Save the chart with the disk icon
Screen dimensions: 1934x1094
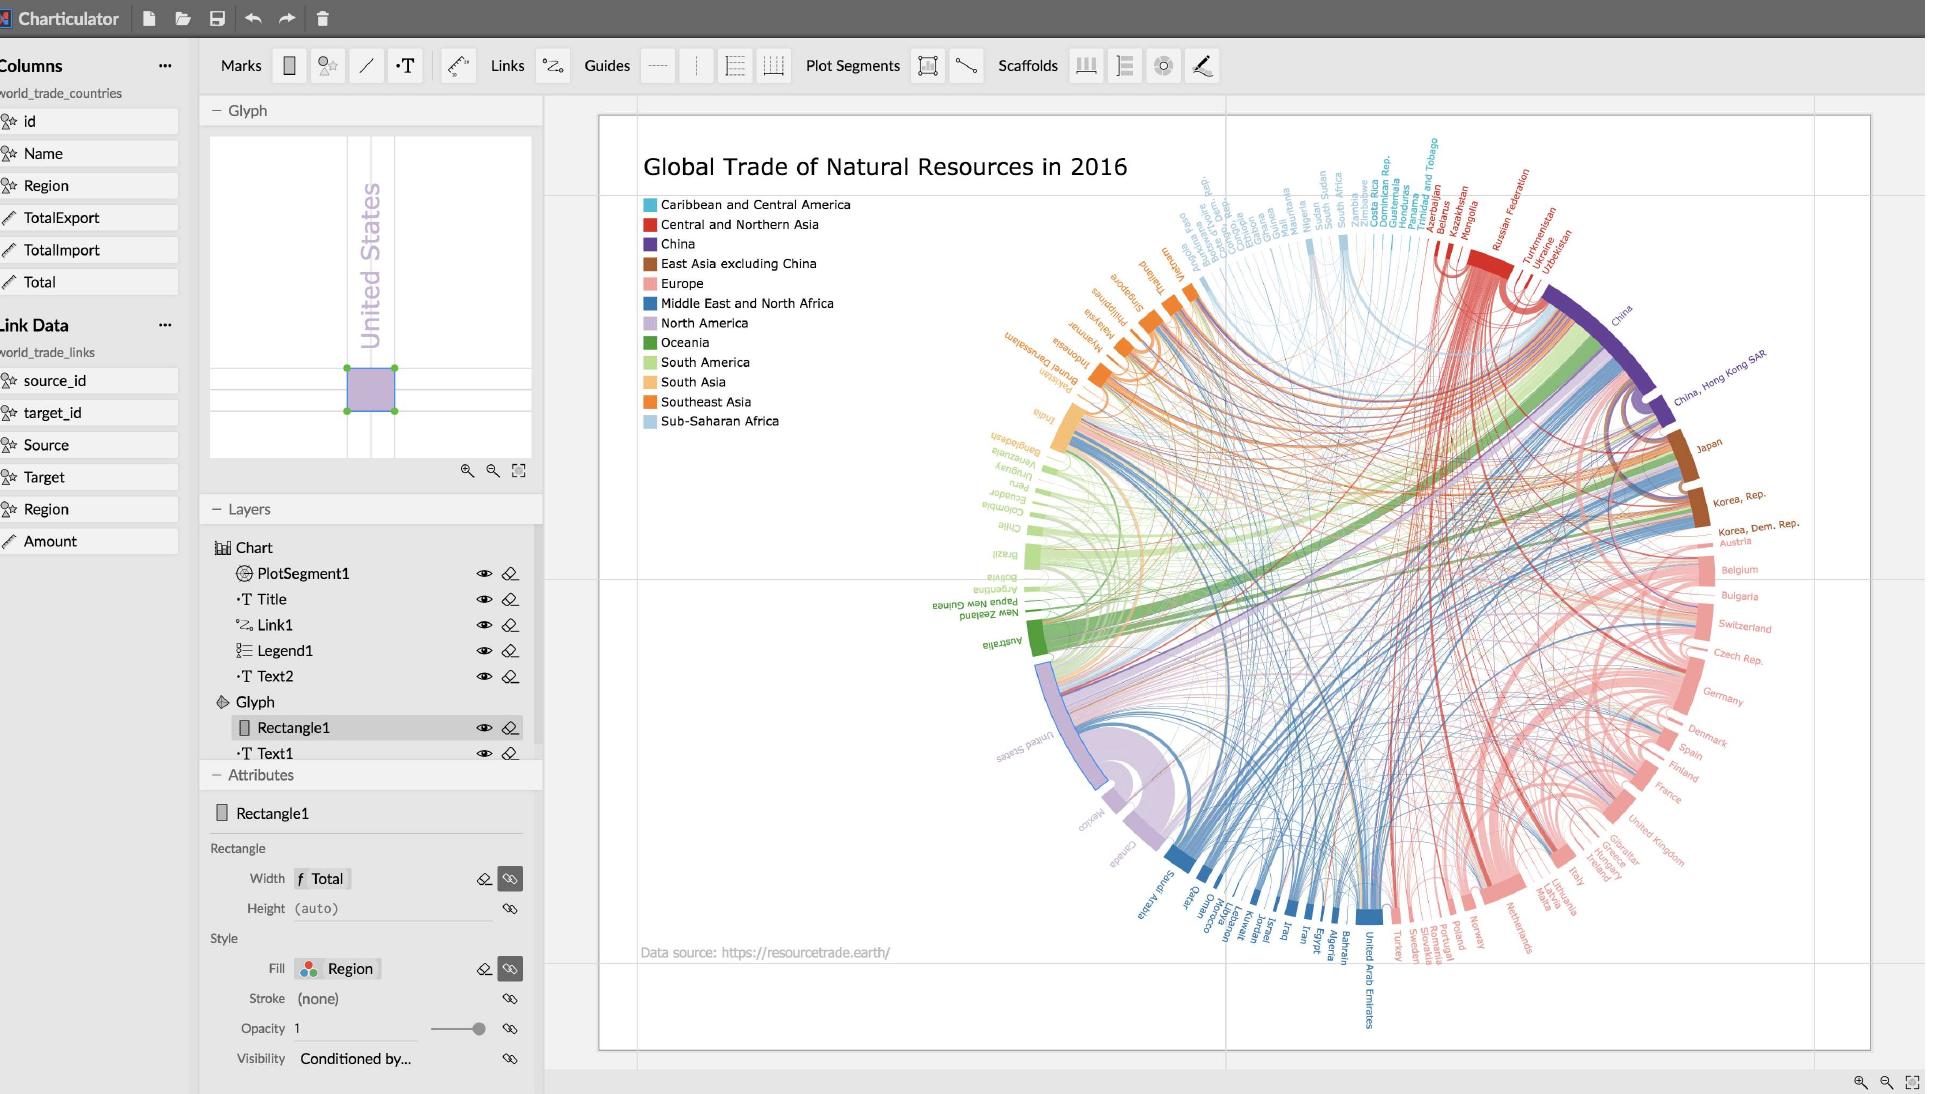(217, 18)
